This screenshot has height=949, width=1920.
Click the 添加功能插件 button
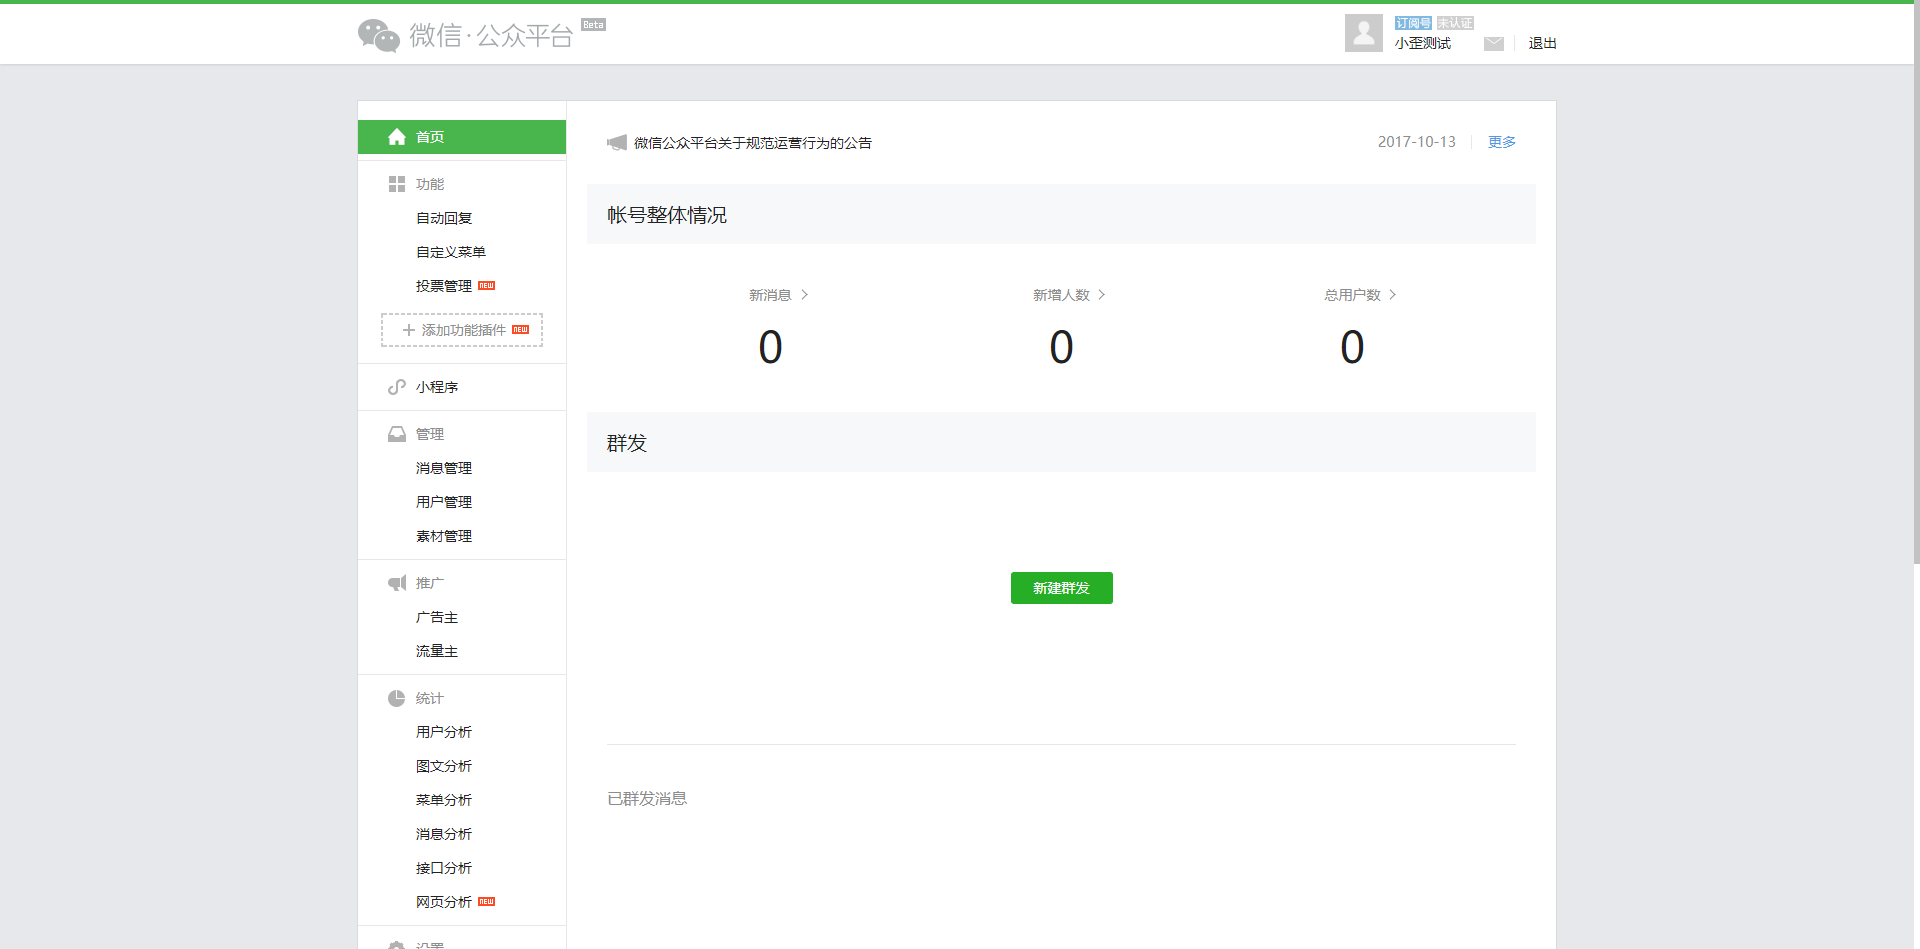(x=462, y=330)
